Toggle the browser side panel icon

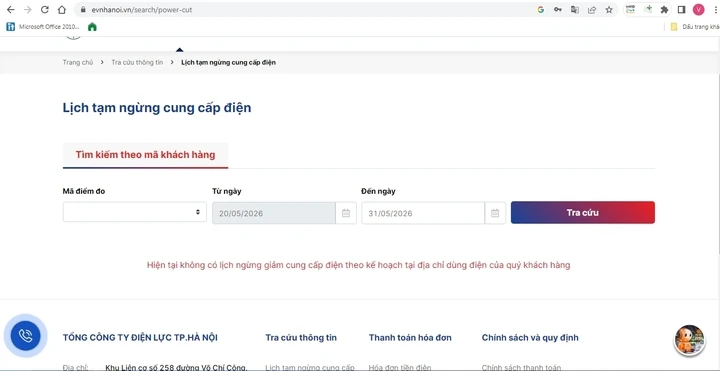click(681, 10)
